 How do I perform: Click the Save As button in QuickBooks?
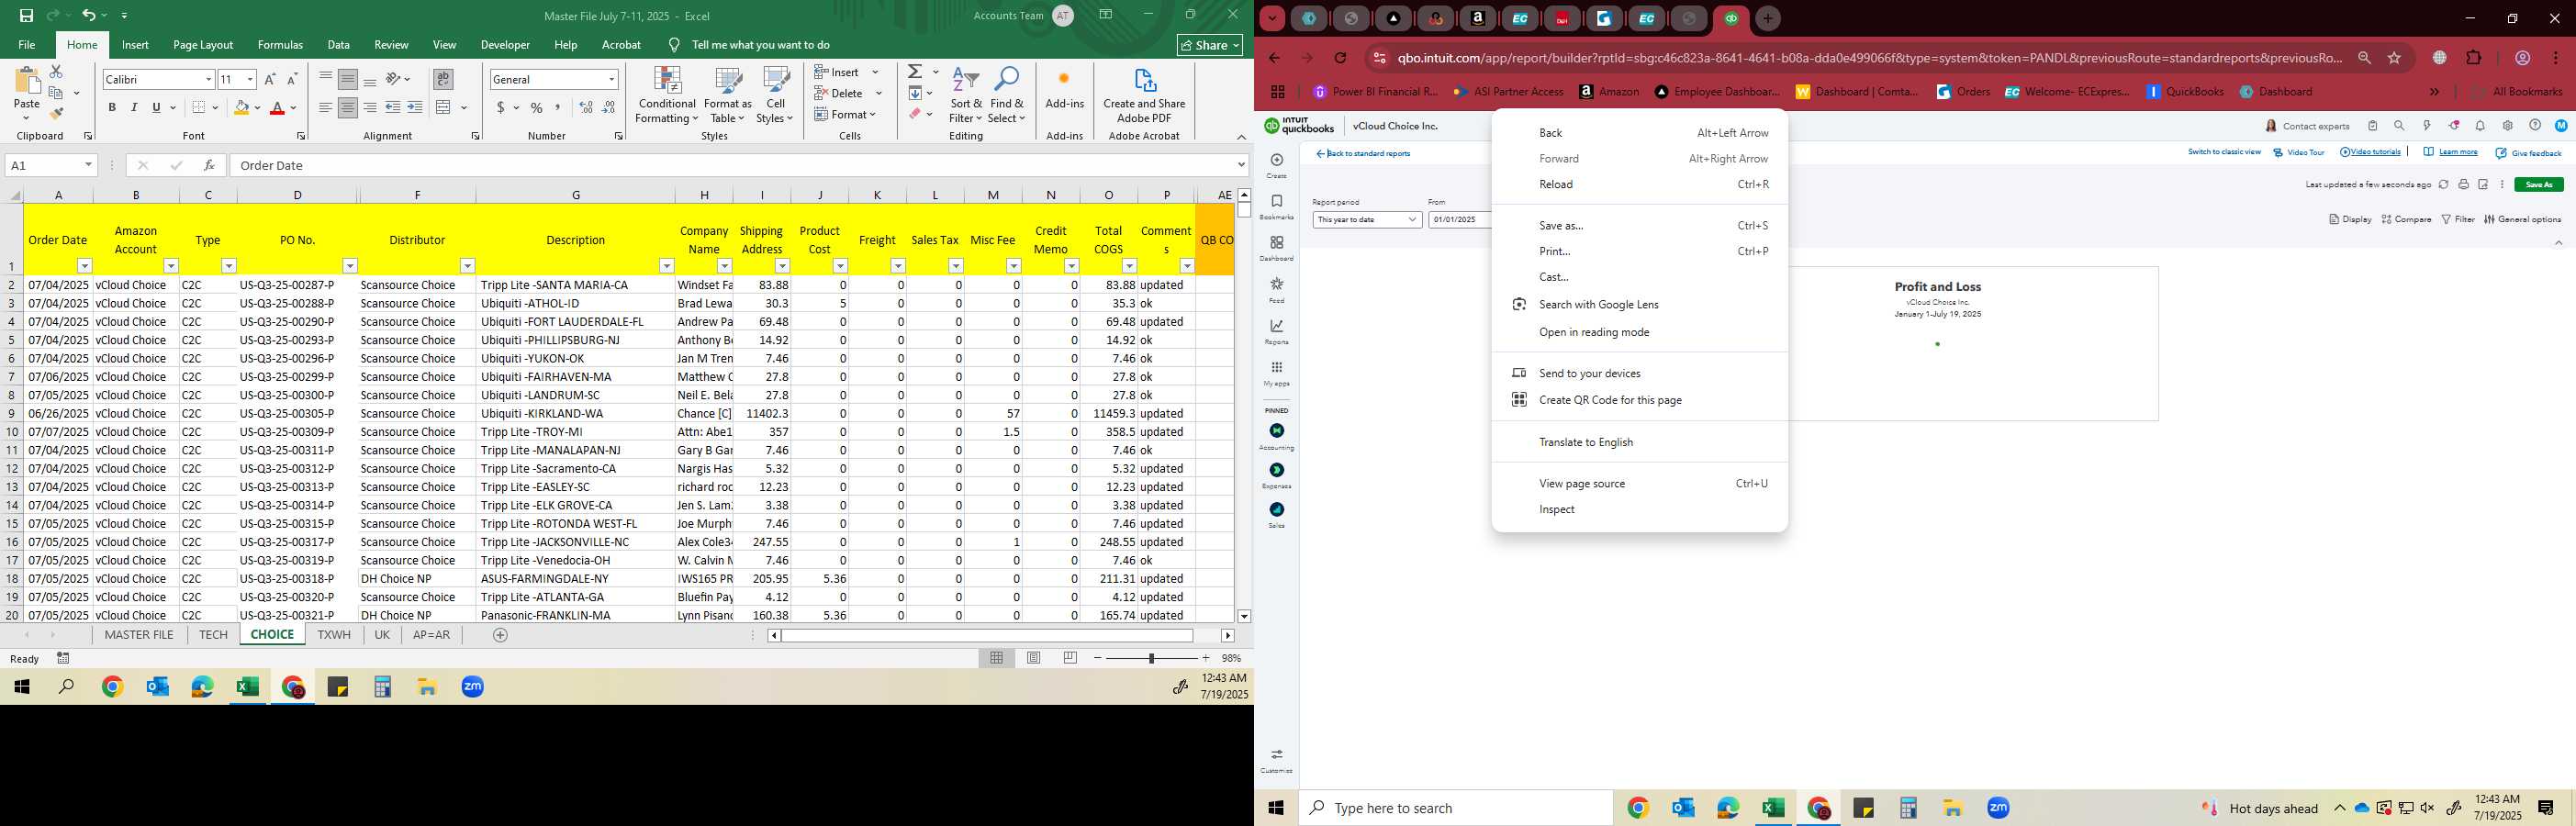coord(2539,184)
